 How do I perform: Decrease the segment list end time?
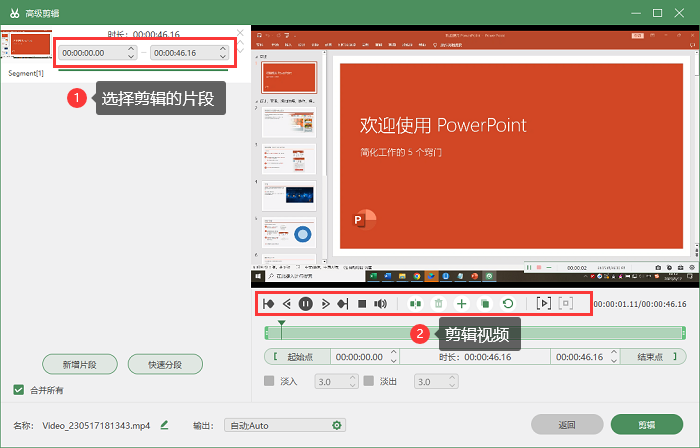coord(223,56)
